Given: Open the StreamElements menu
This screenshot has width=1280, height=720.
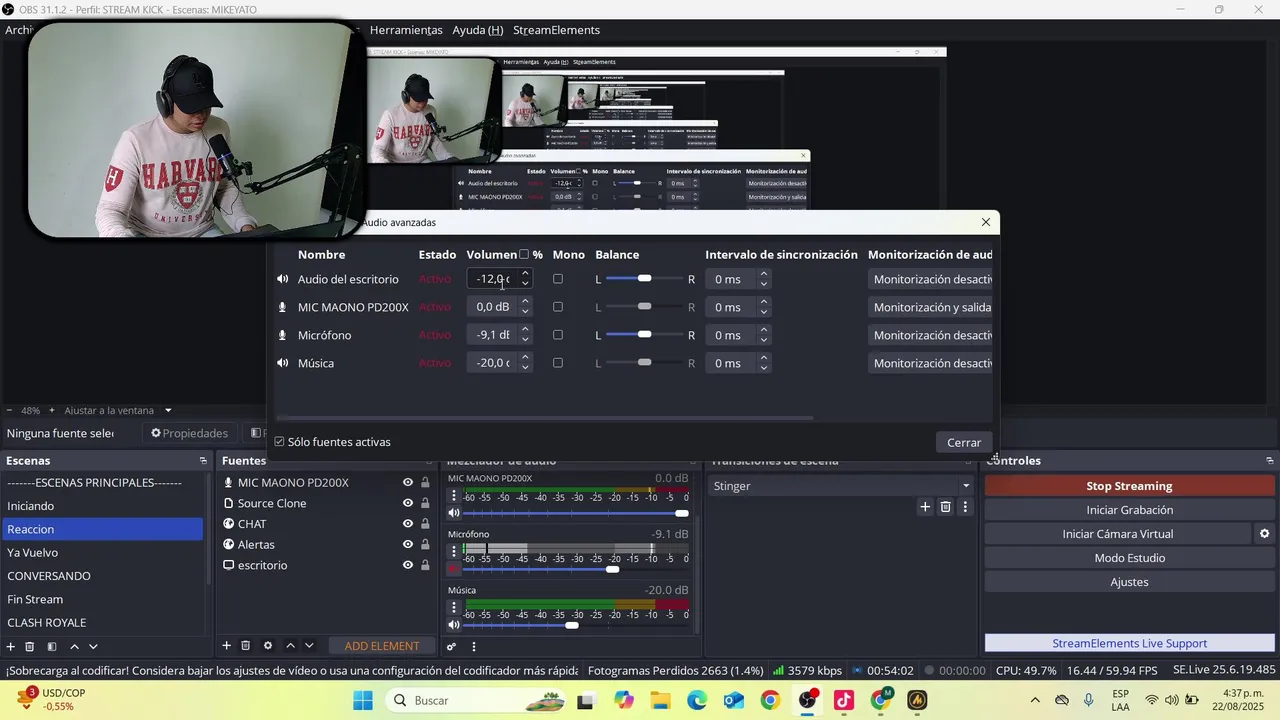Looking at the screenshot, I should click(556, 30).
